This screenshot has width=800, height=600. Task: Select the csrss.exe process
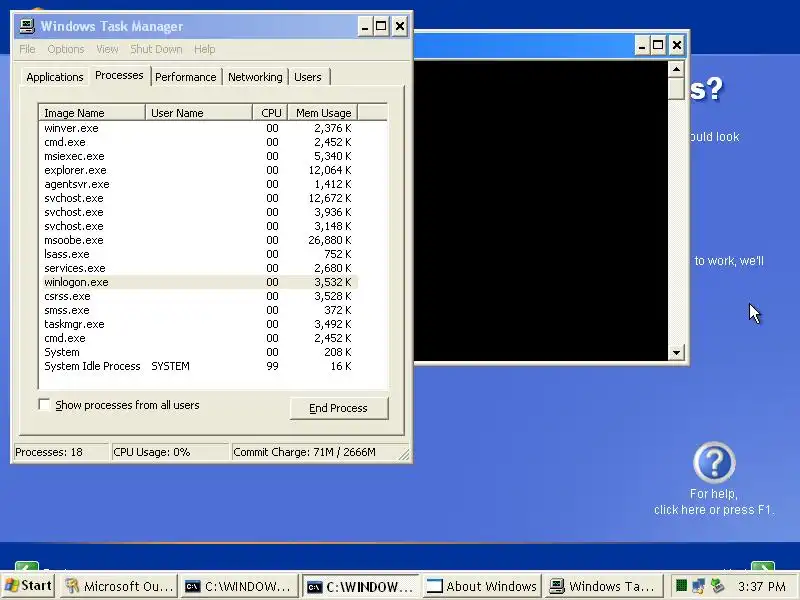(198, 296)
